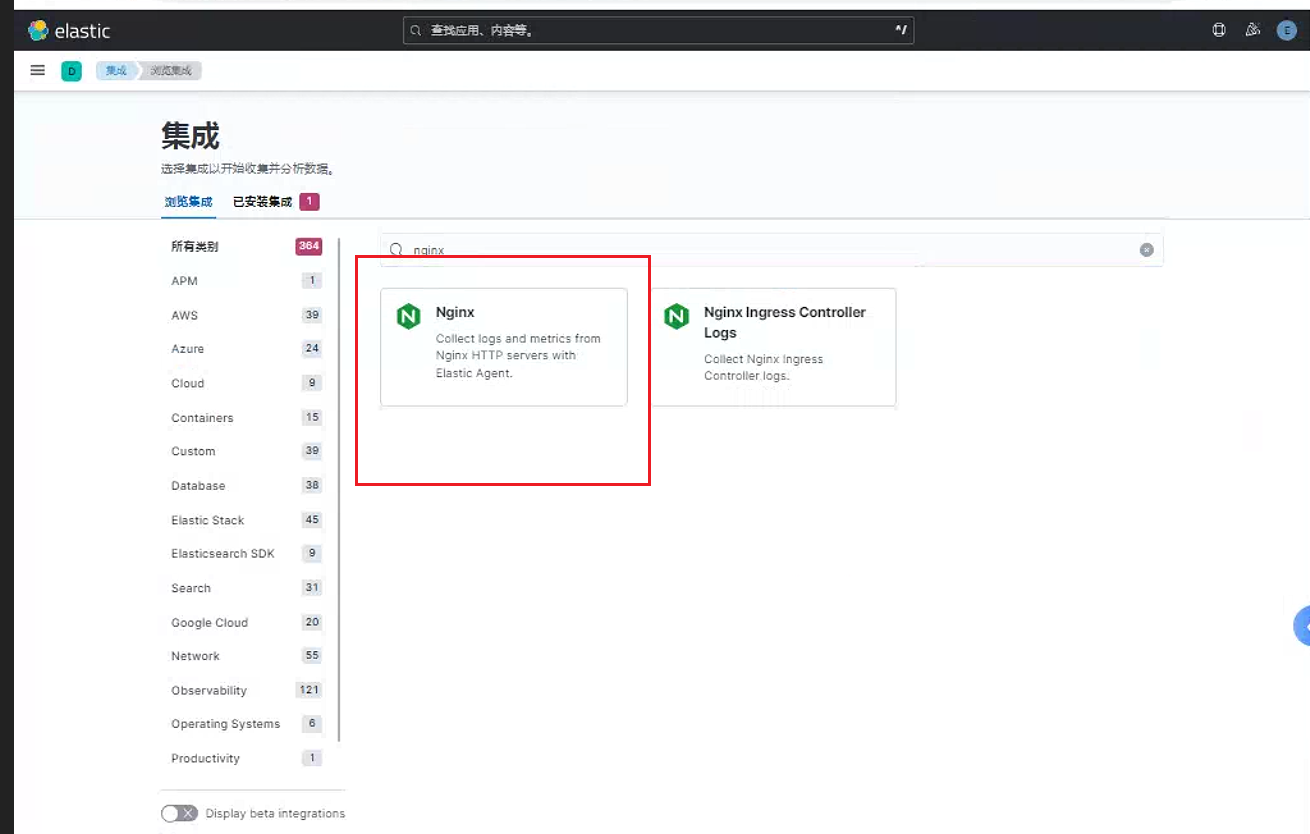Click the 选择集成以开始收集并分析数据 subtitle
The height and width of the screenshot is (834, 1310).
pyautogui.click(x=247, y=169)
